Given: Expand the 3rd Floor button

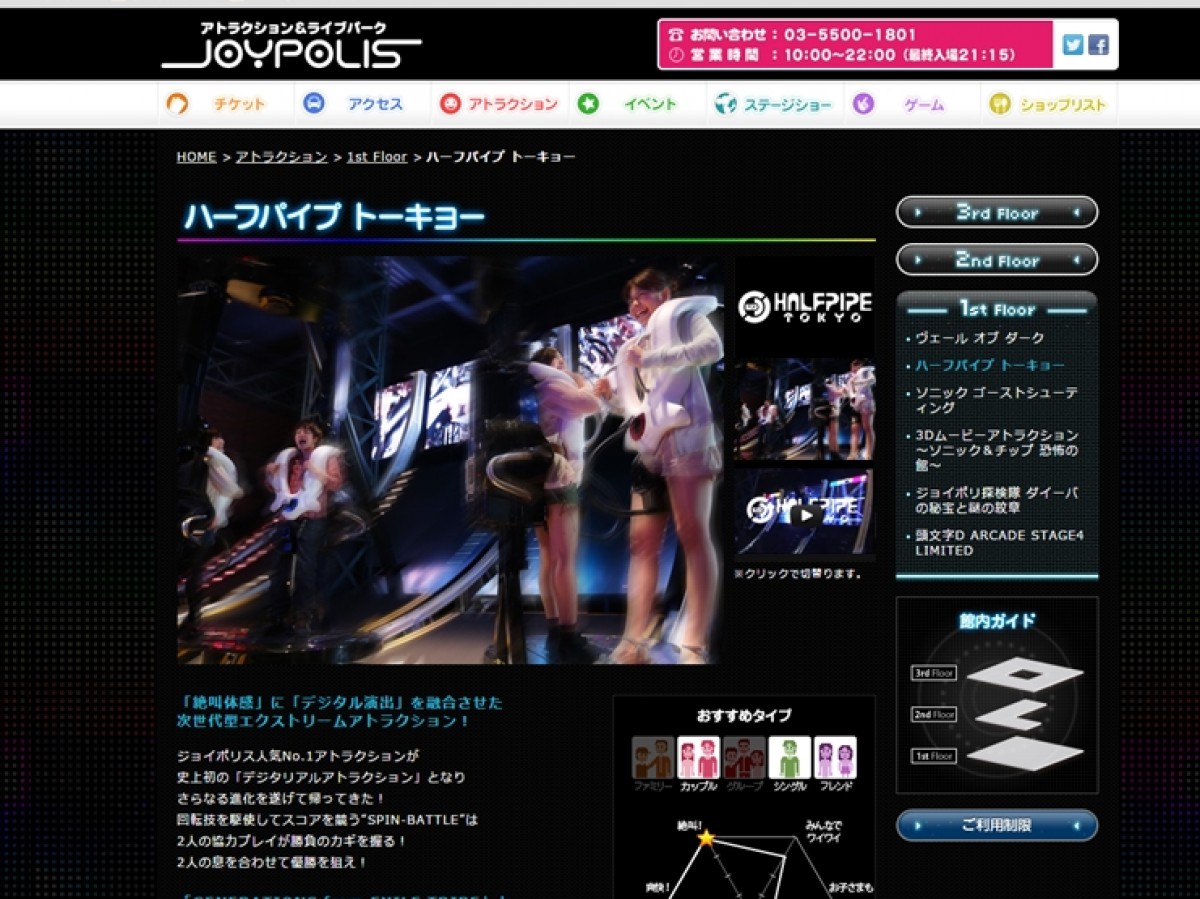Looking at the screenshot, I should [x=997, y=212].
